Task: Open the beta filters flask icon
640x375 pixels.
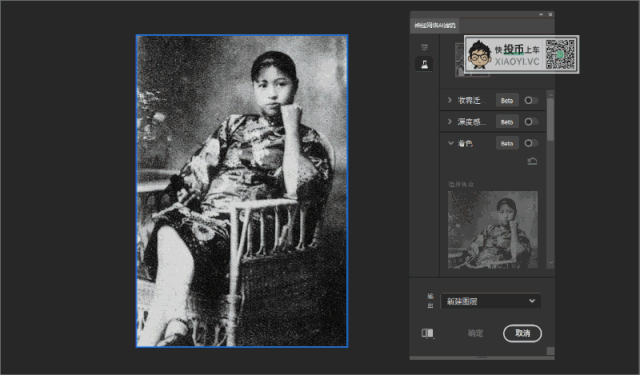Action: pyautogui.click(x=424, y=64)
